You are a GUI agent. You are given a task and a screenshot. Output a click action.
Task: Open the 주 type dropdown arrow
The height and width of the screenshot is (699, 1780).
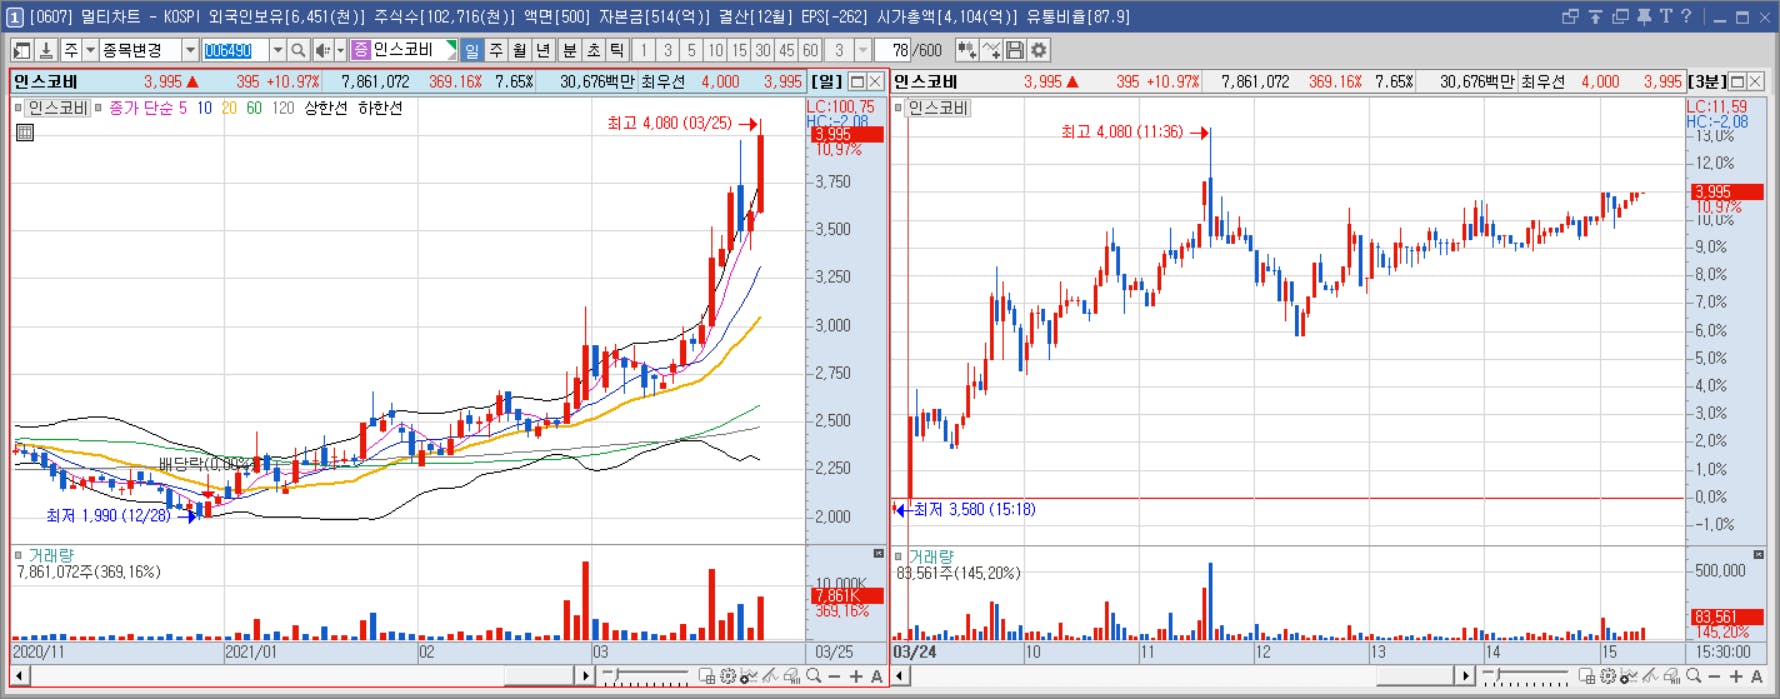tap(90, 50)
